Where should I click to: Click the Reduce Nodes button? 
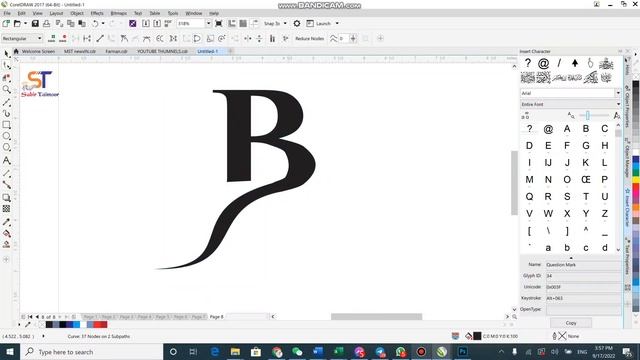[309, 38]
